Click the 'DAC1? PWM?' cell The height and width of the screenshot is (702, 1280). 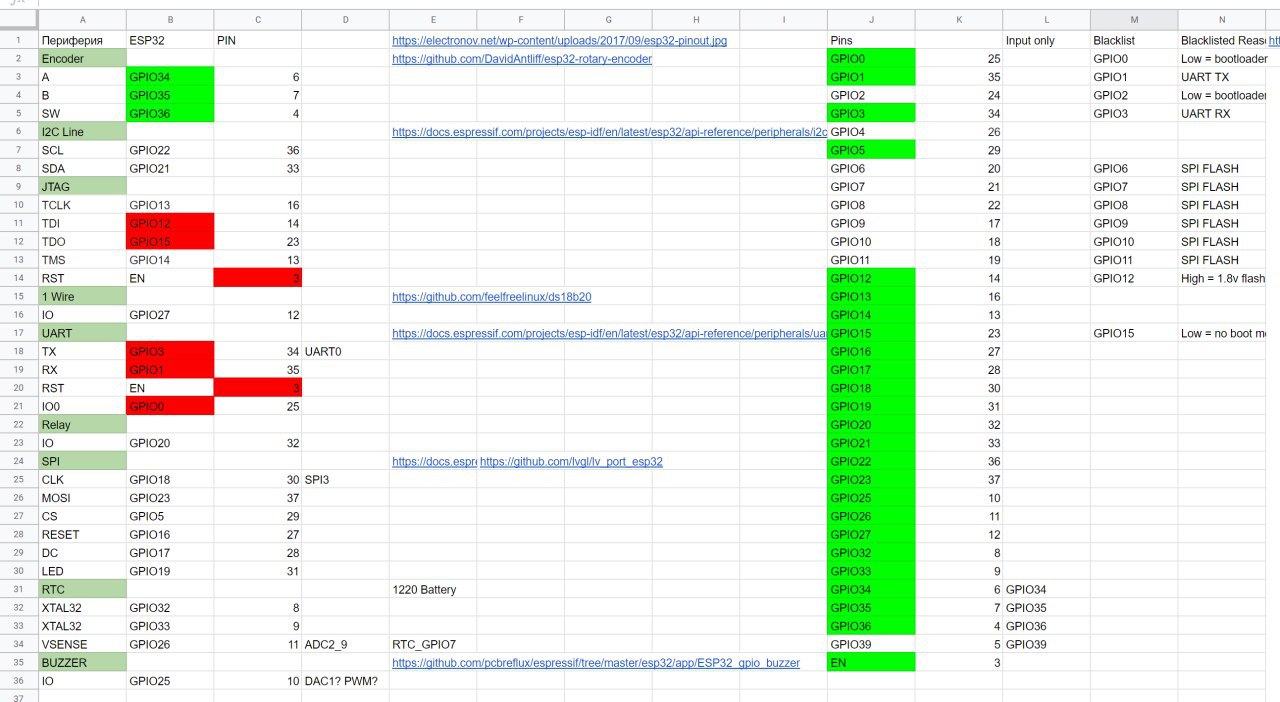click(x=345, y=681)
